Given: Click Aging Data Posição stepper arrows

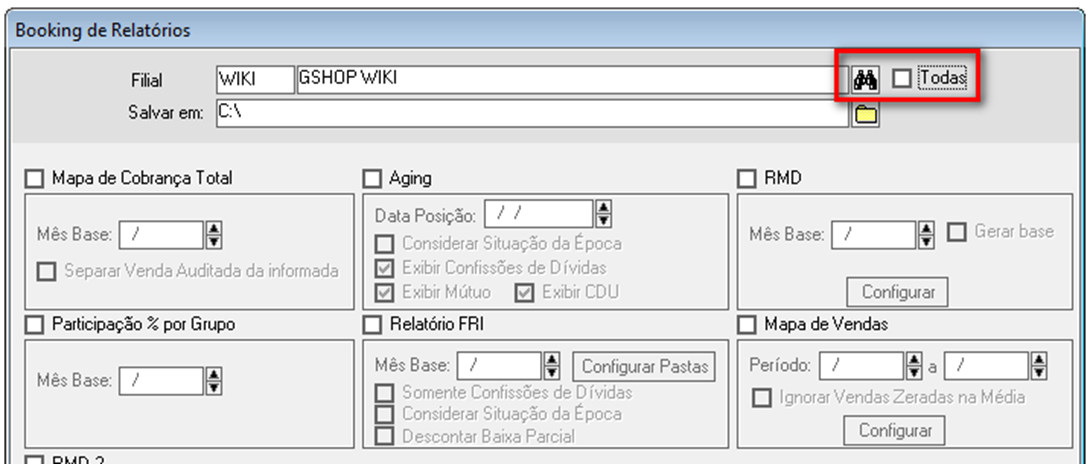Looking at the screenshot, I should click(x=604, y=214).
